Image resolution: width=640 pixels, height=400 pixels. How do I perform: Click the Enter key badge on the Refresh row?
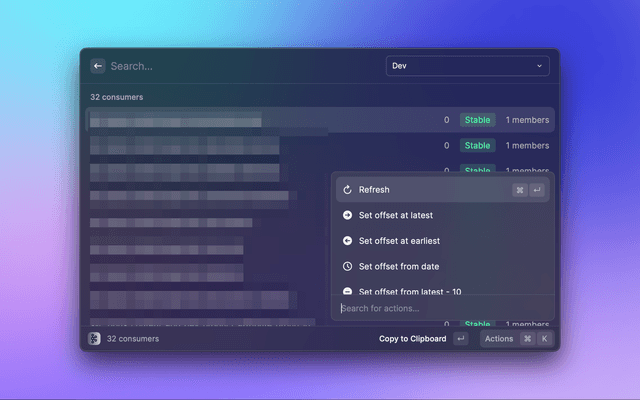click(537, 189)
